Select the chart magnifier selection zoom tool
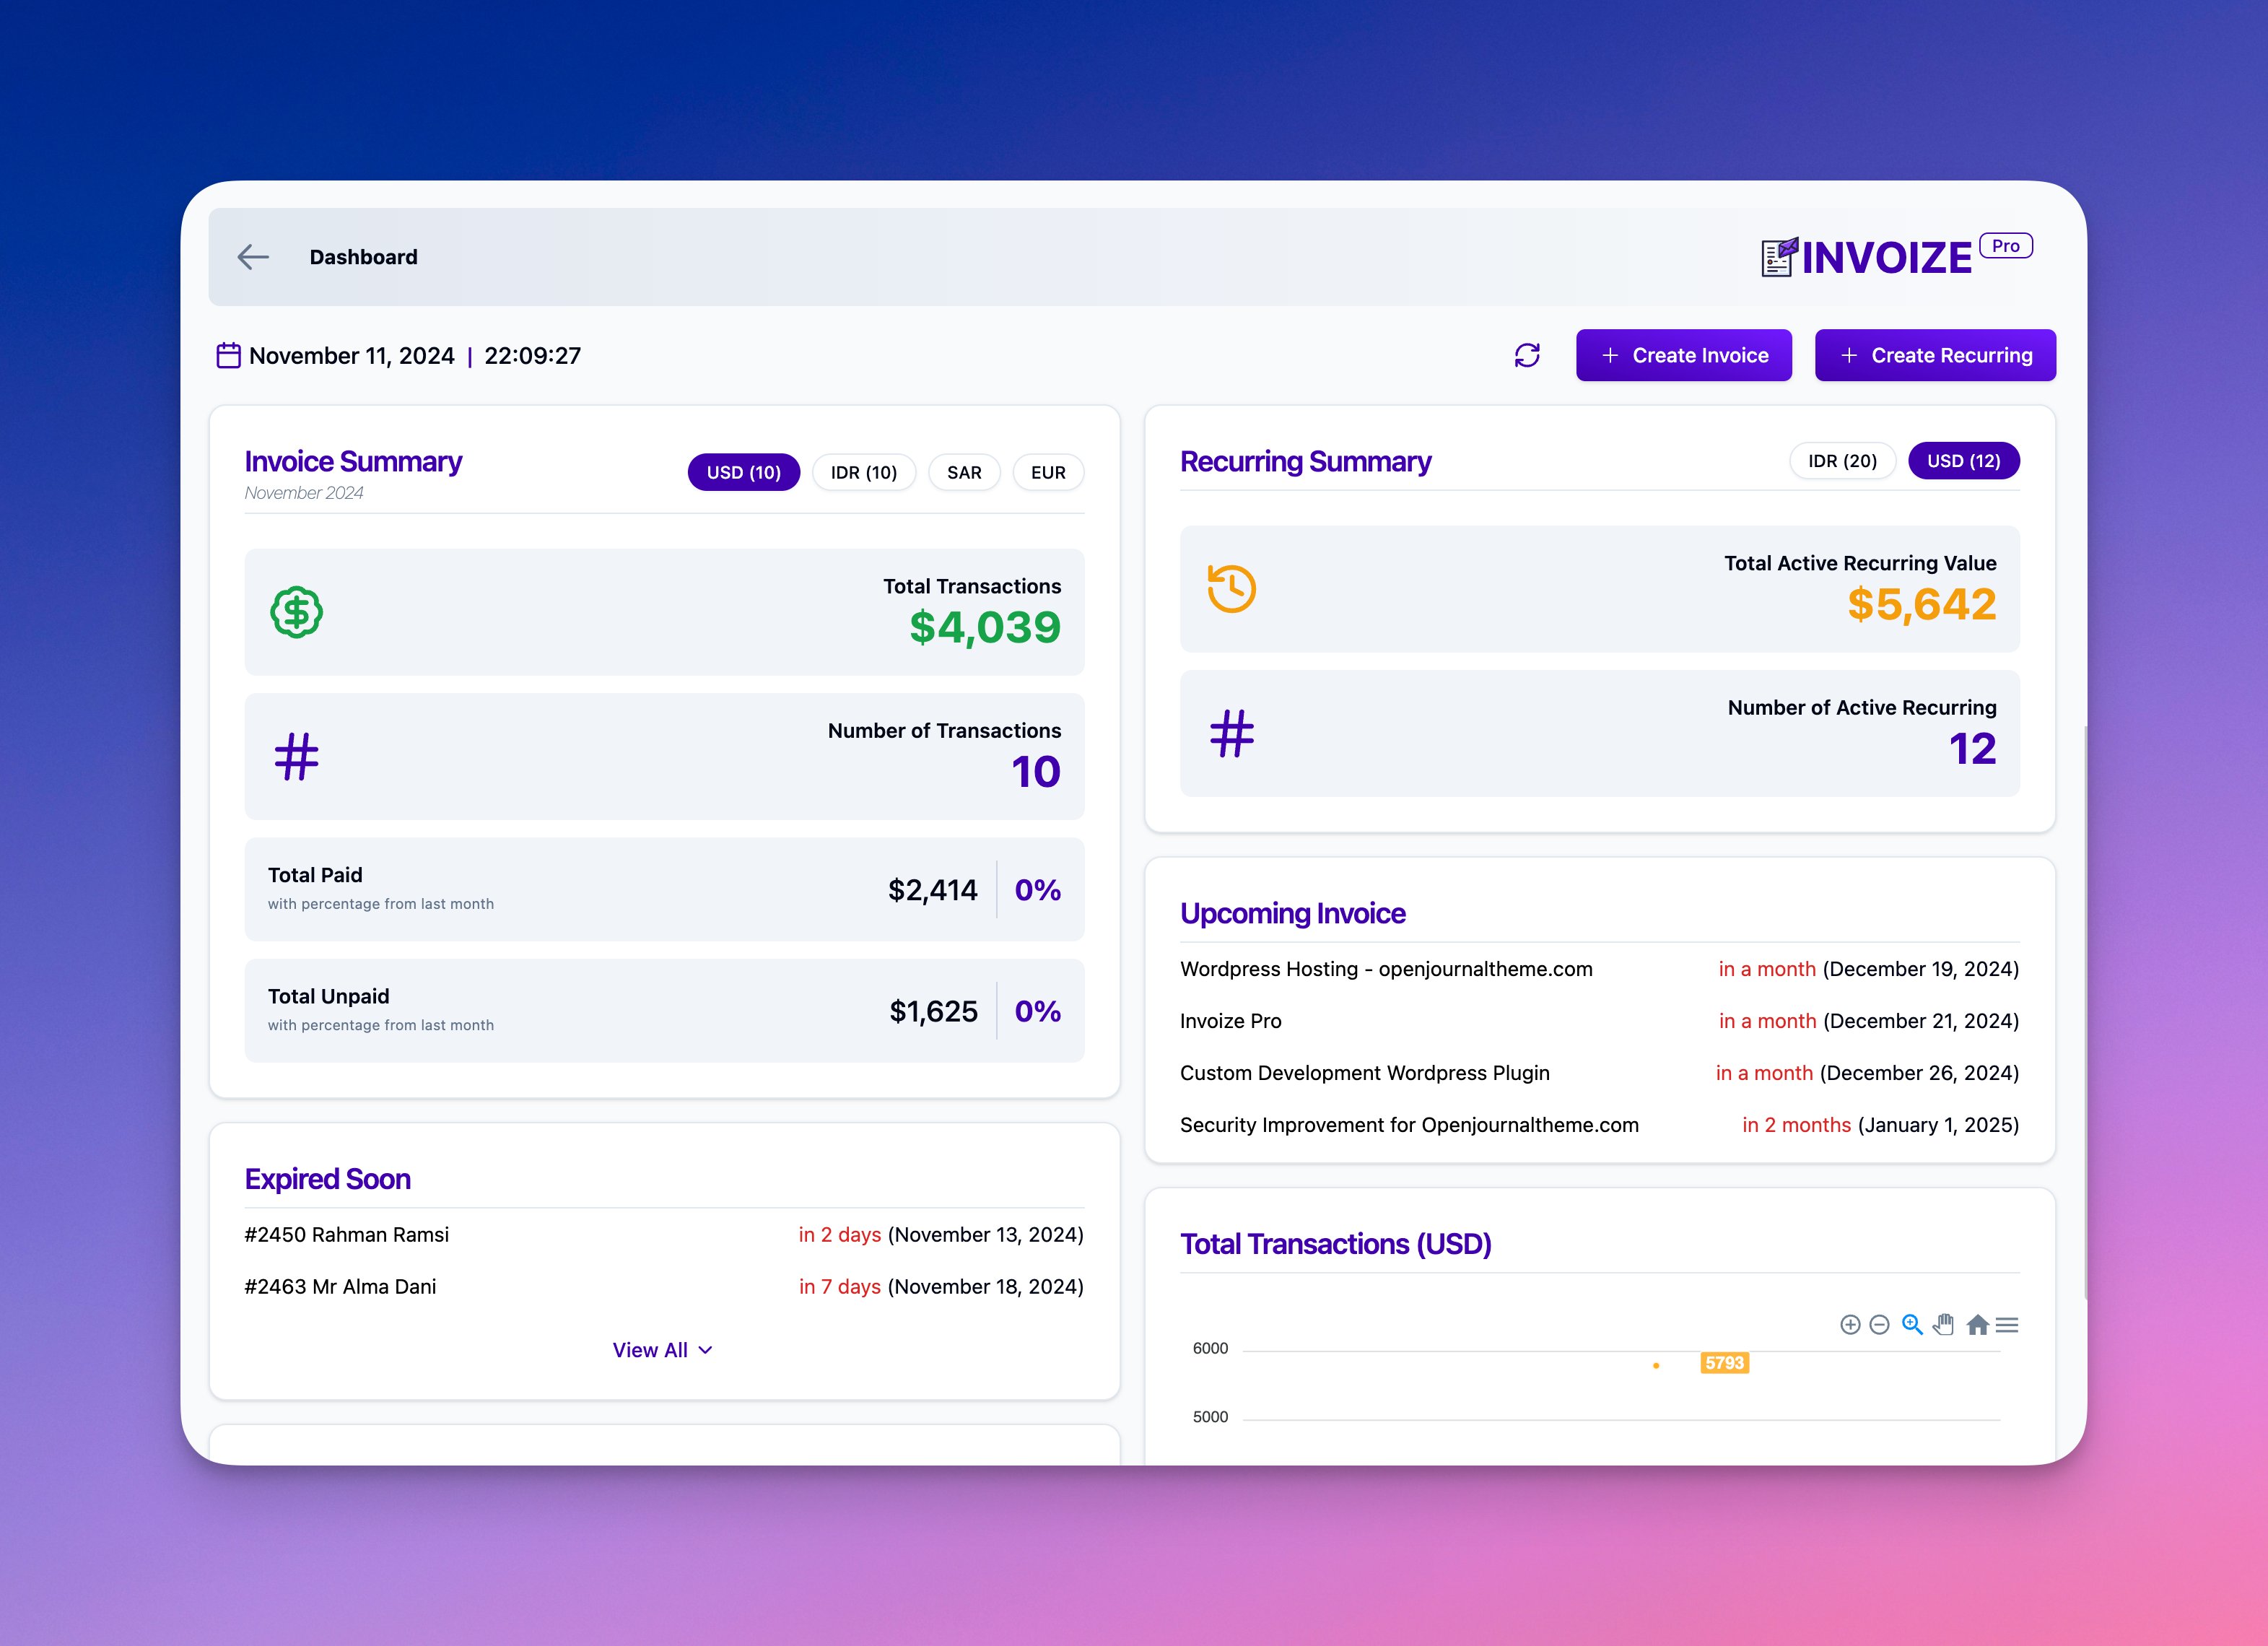This screenshot has width=2268, height=1646. tap(1912, 1324)
